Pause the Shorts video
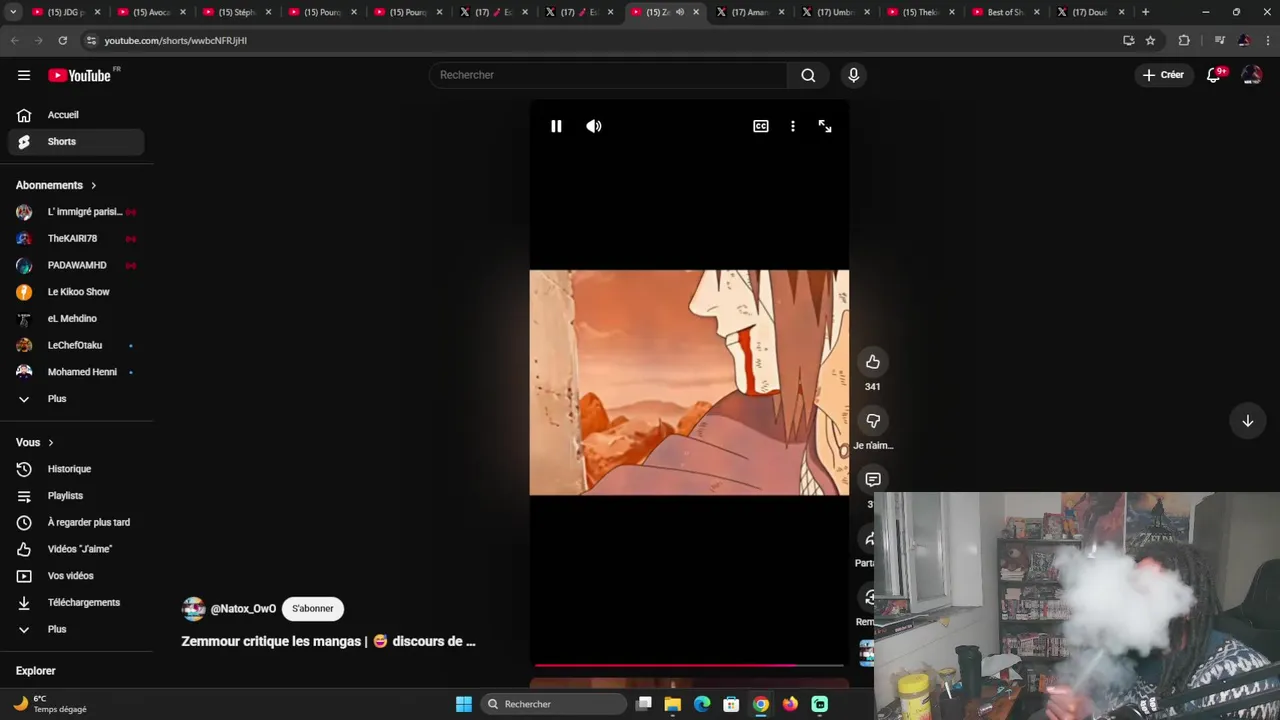Viewport: 1280px width, 720px height. click(x=556, y=126)
